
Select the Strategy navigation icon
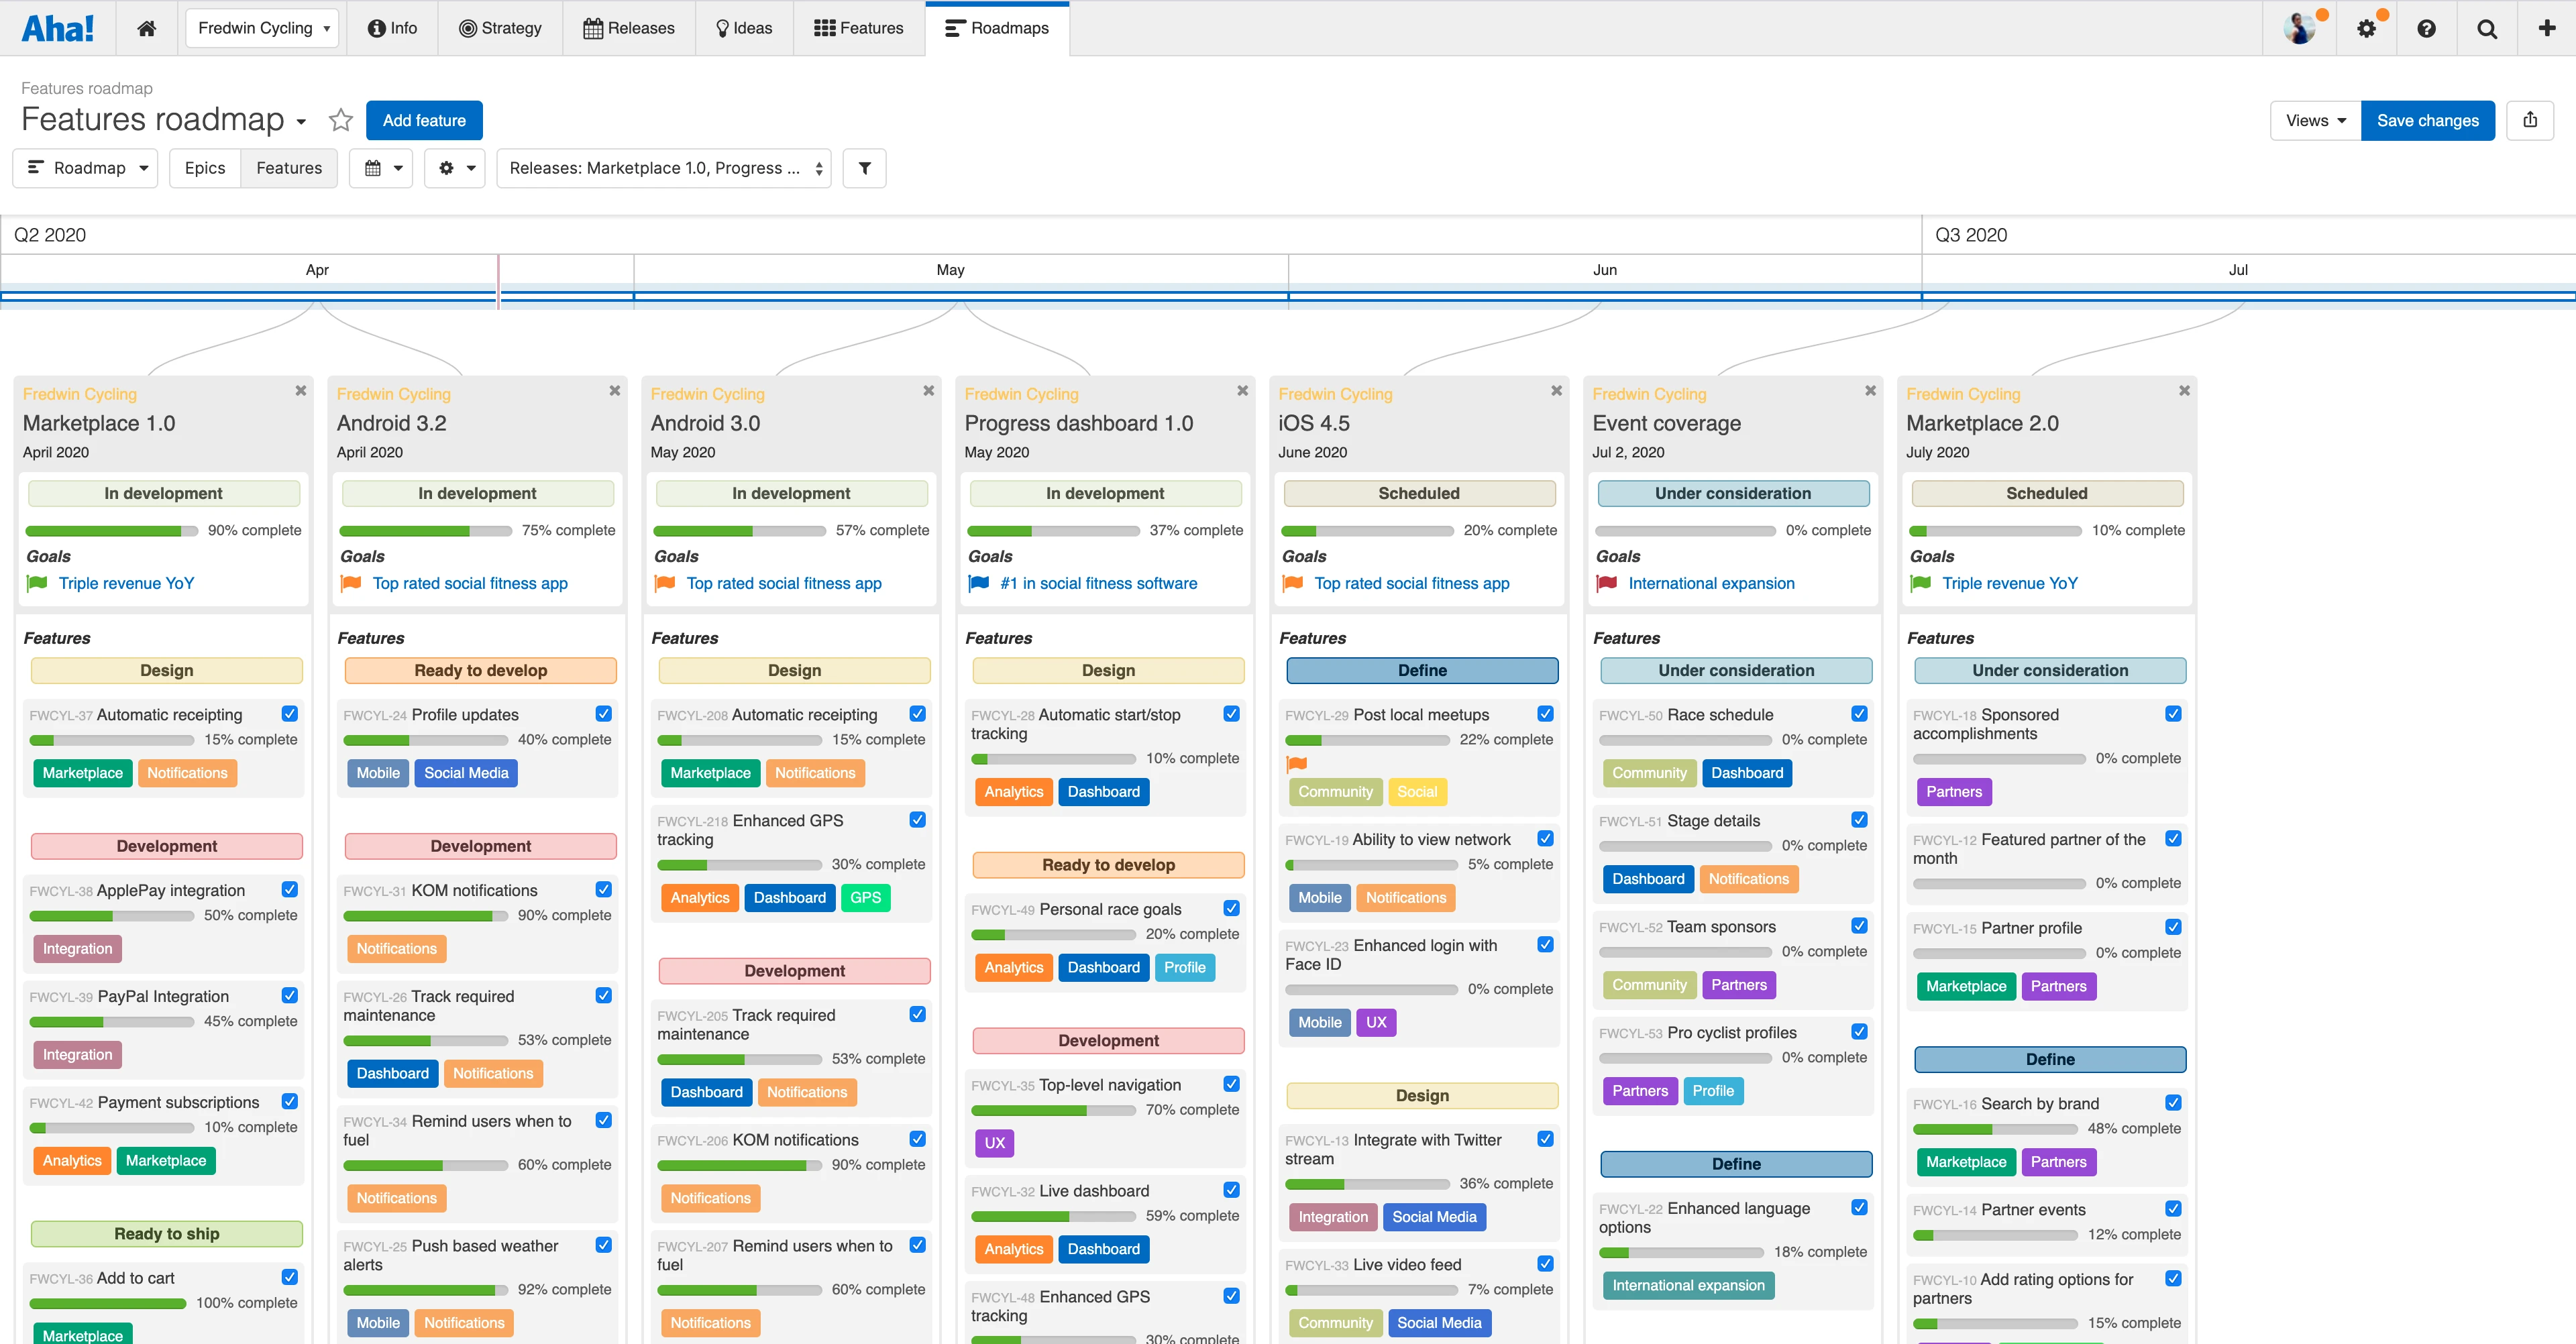coord(467,27)
